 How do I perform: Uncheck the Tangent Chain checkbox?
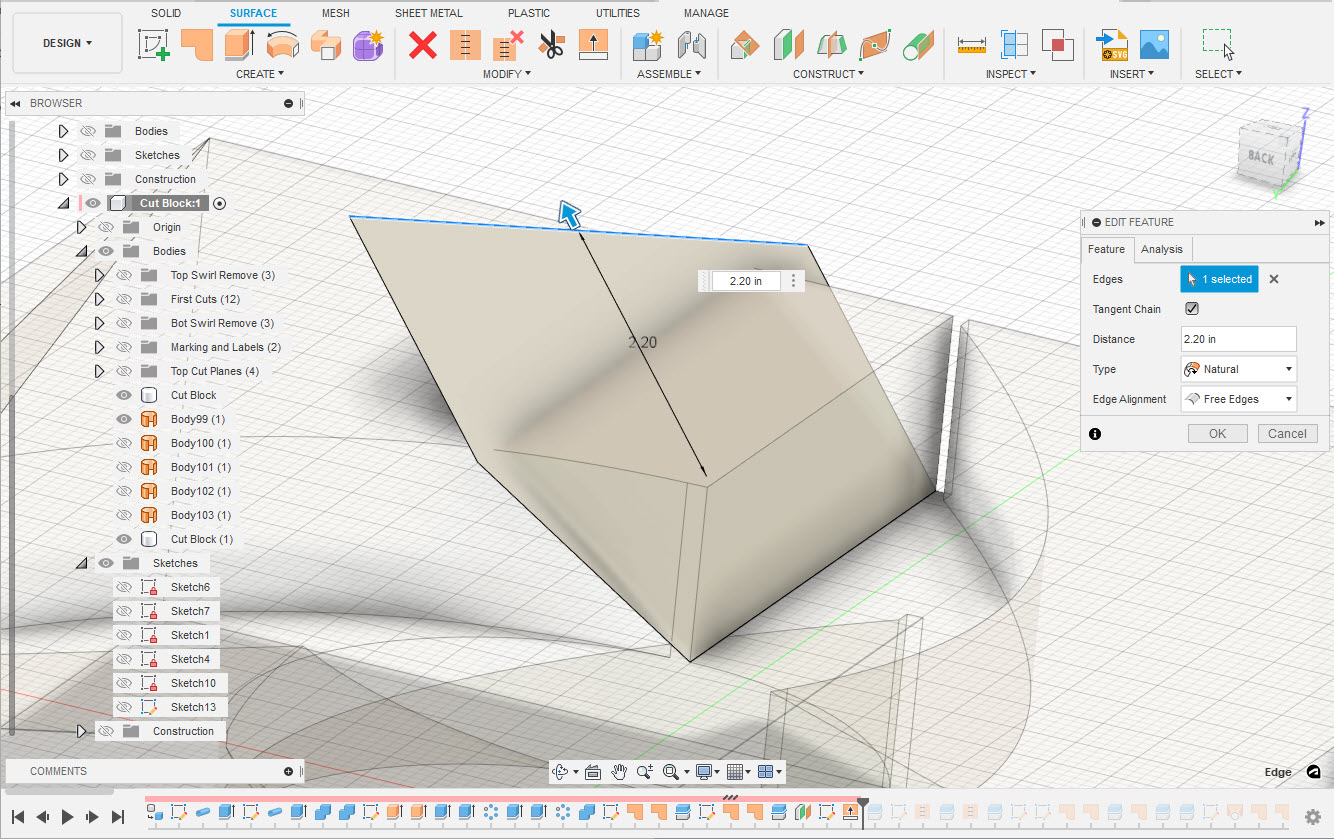(1190, 309)
